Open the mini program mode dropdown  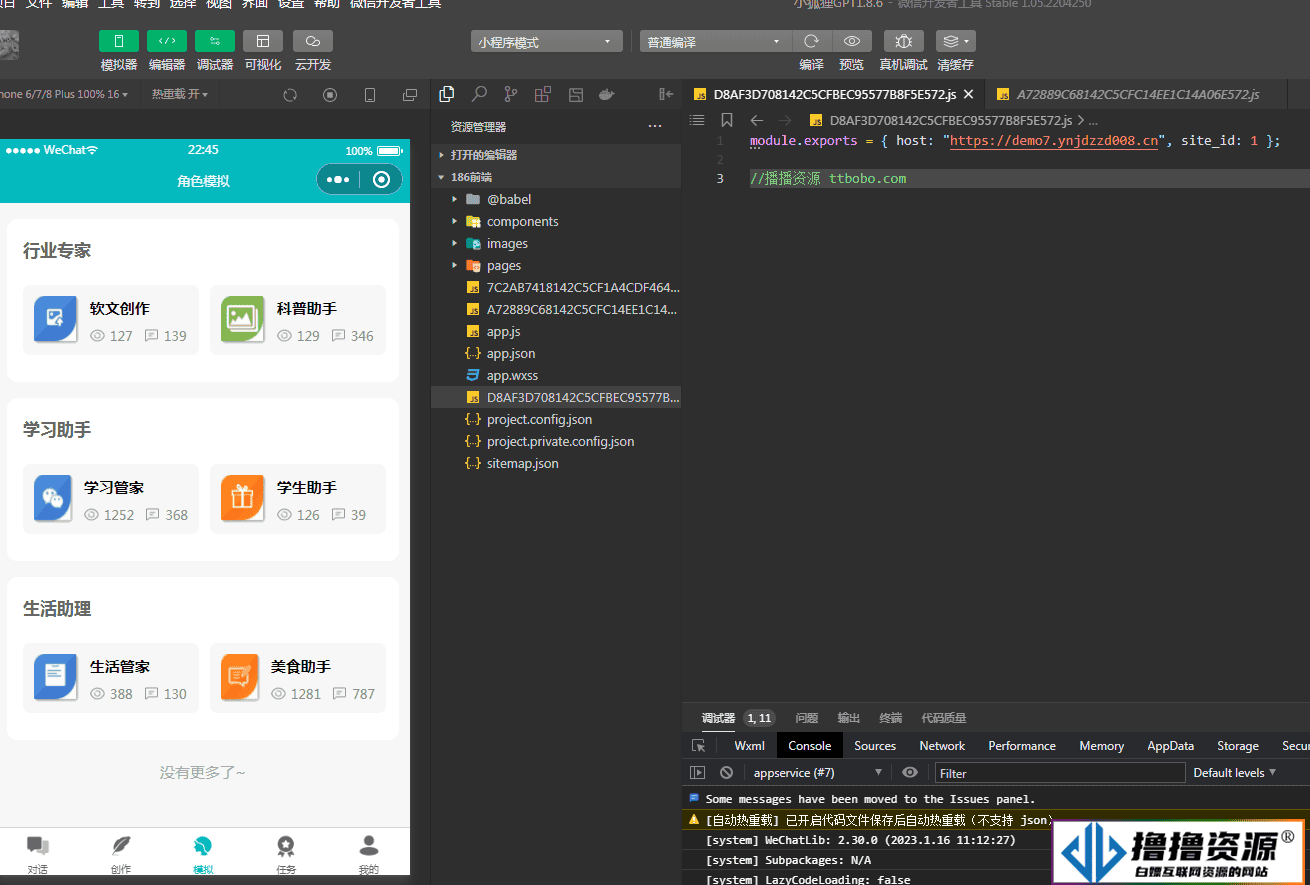point(546,42)
